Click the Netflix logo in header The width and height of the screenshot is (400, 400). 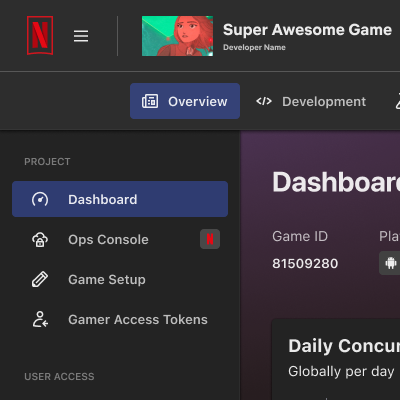click(40, 35)
